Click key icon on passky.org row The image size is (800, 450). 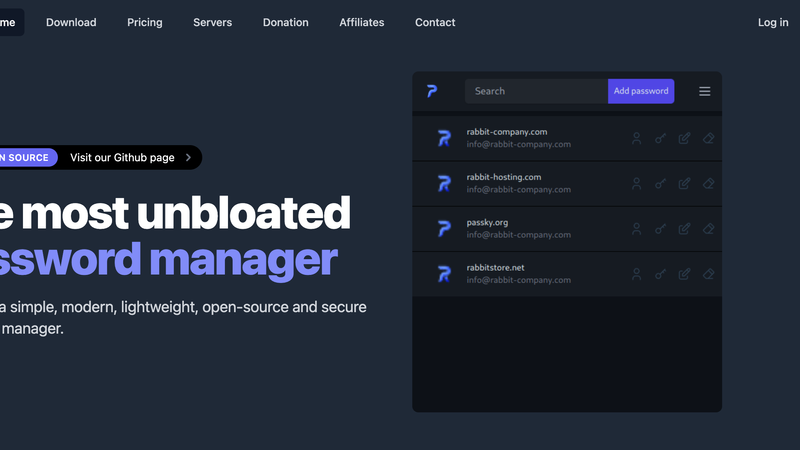click(660, 229)
